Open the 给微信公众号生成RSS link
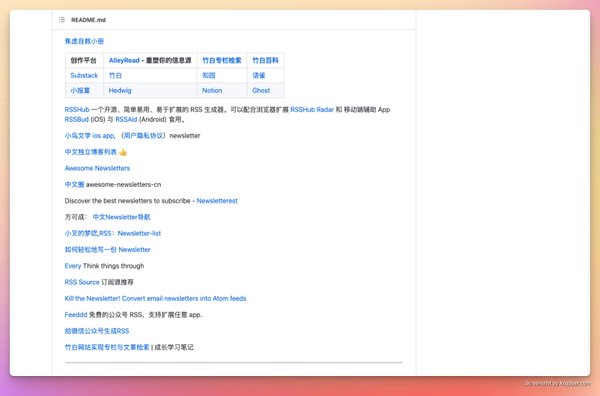600x396 pixels. tap(97, 331)
